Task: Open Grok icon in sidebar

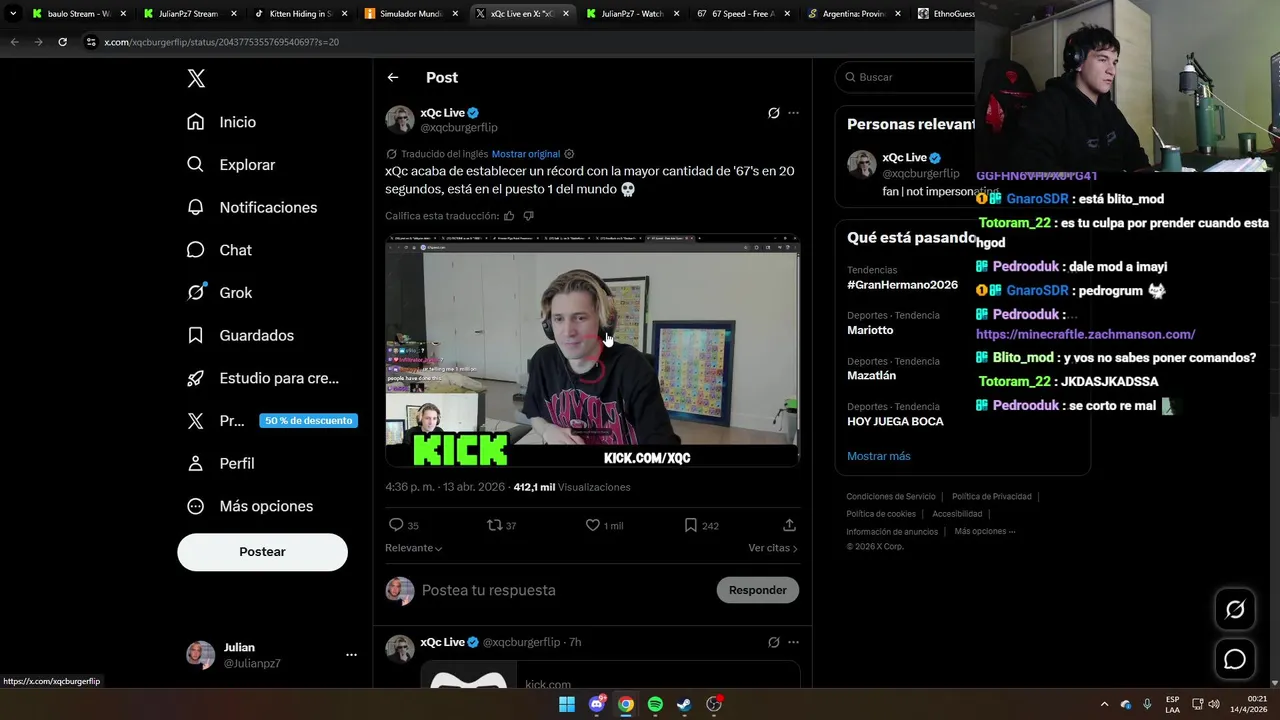Action: click(x=196, y=292)
